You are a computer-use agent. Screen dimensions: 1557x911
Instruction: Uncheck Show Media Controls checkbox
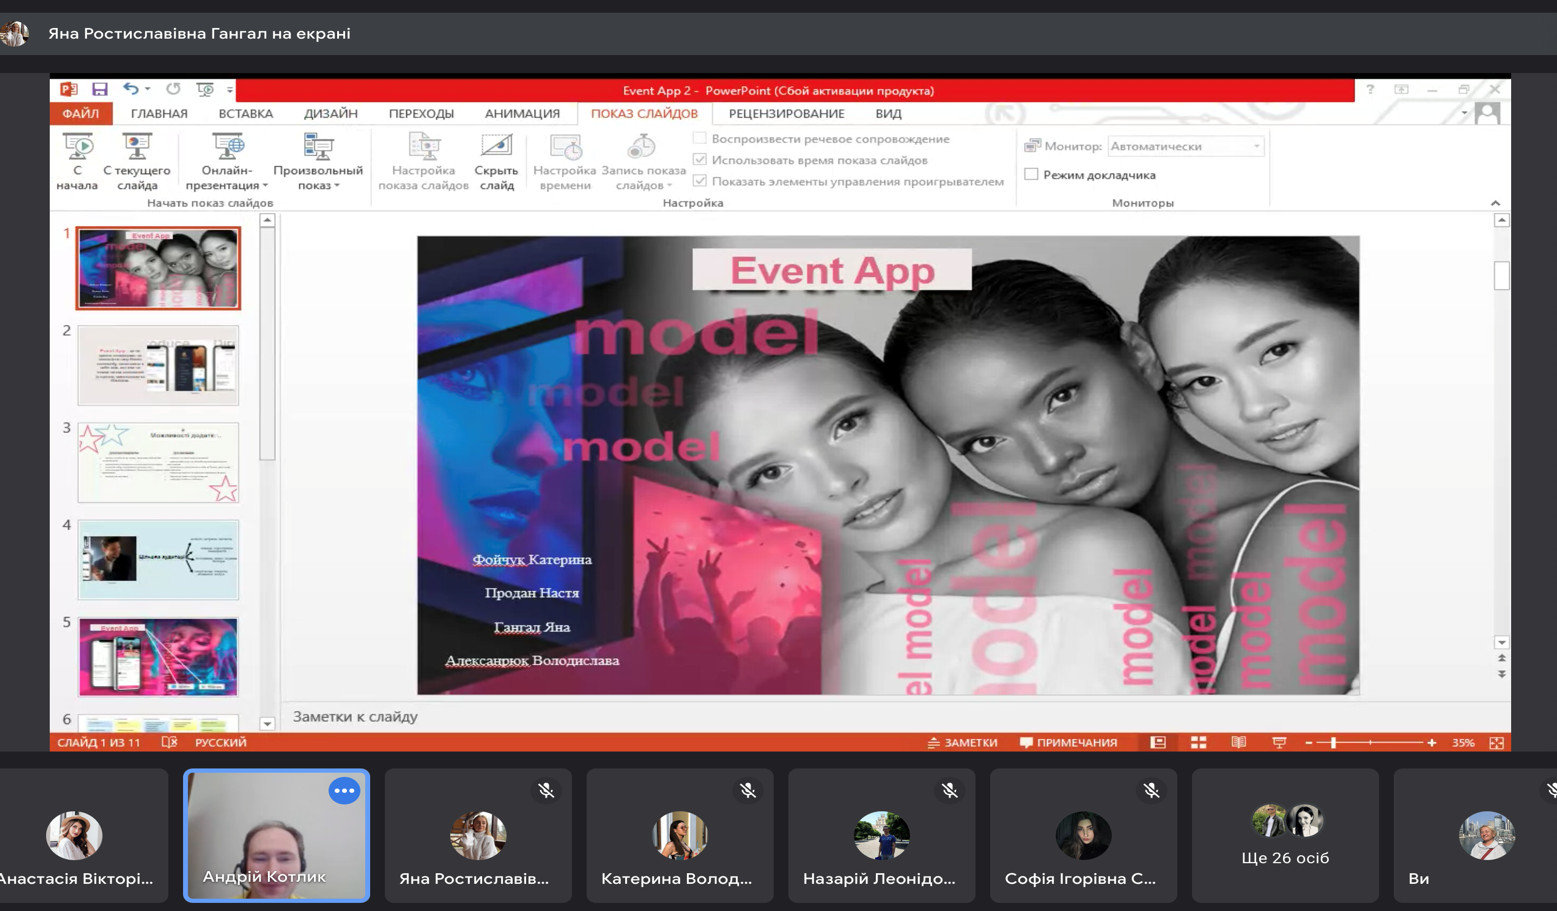pos(700,181)
